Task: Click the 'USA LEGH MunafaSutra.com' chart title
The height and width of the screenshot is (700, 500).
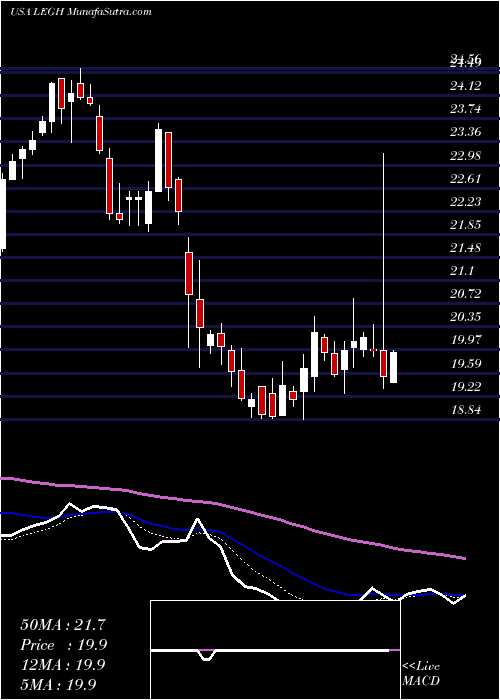Action: (81, 11)
